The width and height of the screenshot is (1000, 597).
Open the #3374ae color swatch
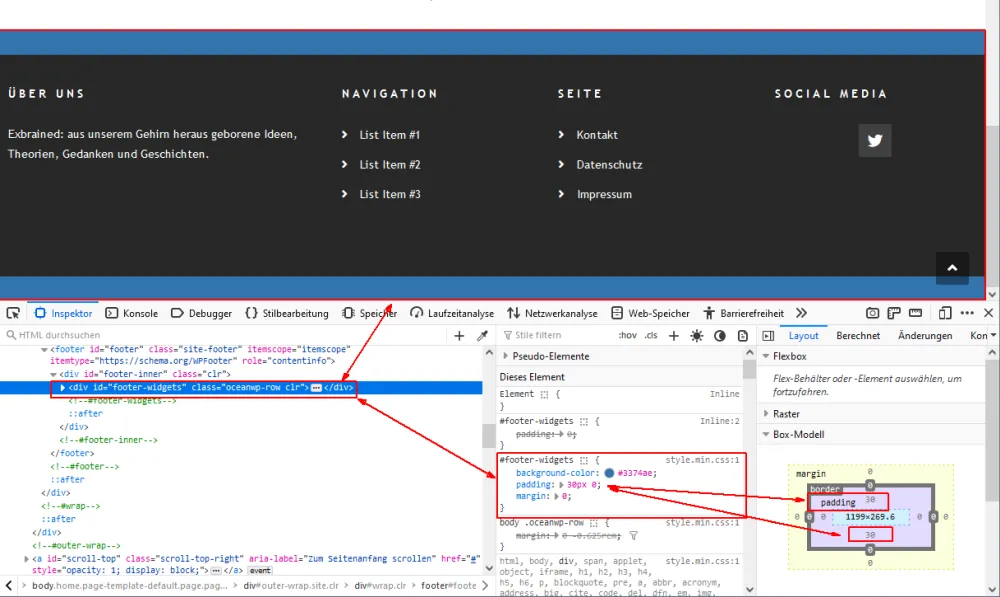(x=609, y=473)
